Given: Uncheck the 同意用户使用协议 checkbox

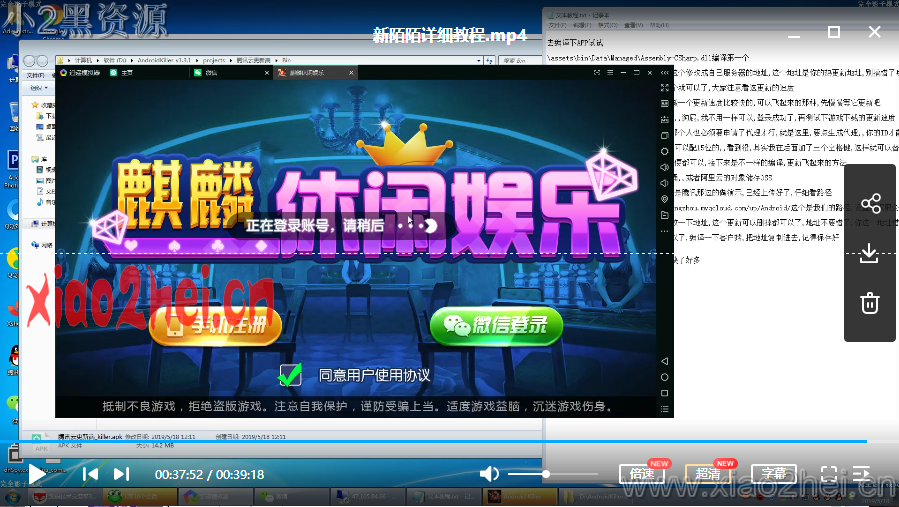Looking at the screenshot, I should (x=290, y=375).
